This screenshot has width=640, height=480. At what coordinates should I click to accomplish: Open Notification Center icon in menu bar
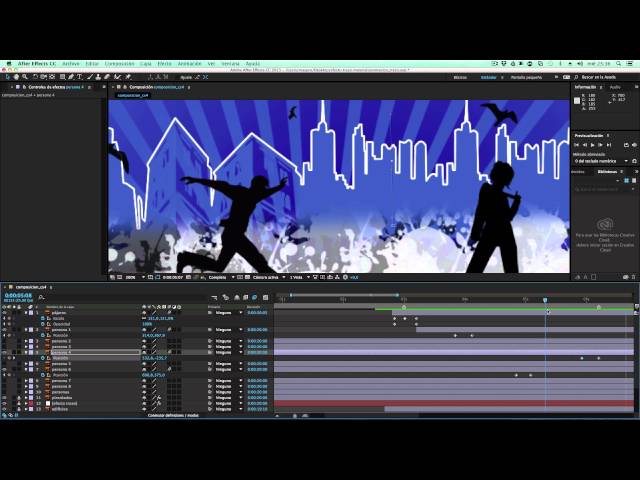[x=631, y=64]
